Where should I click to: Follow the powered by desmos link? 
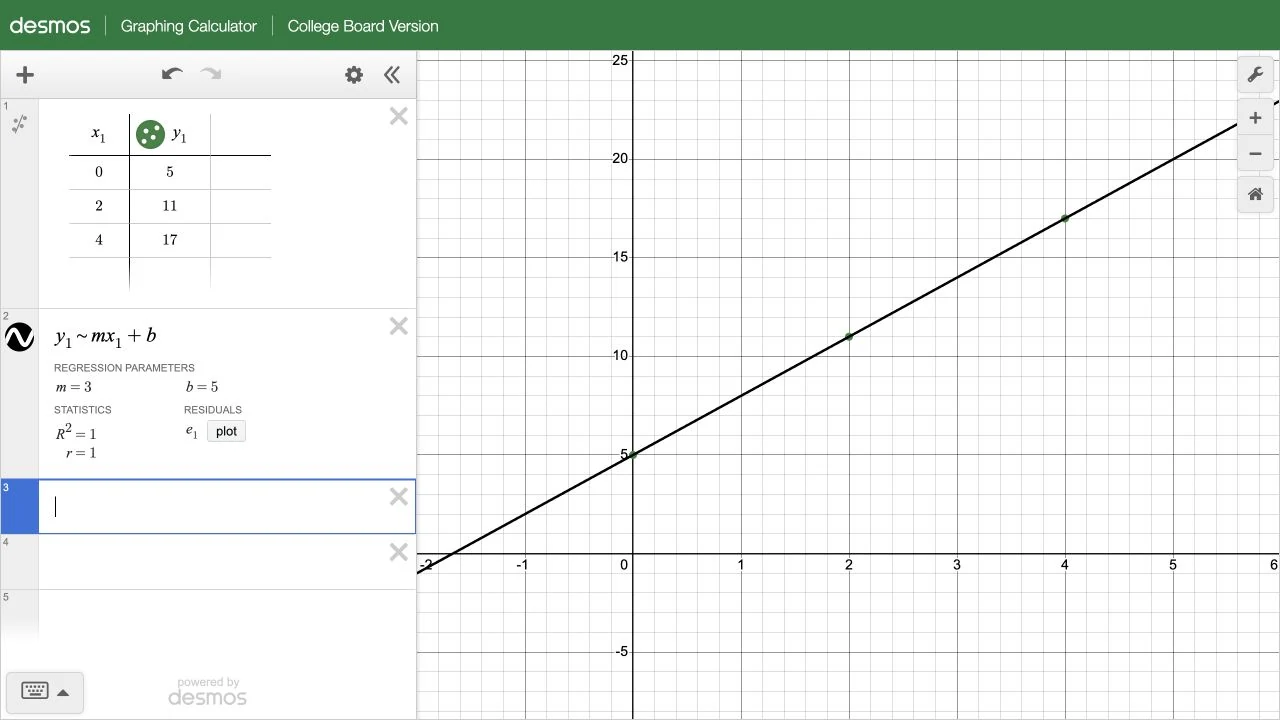[208, 691]
